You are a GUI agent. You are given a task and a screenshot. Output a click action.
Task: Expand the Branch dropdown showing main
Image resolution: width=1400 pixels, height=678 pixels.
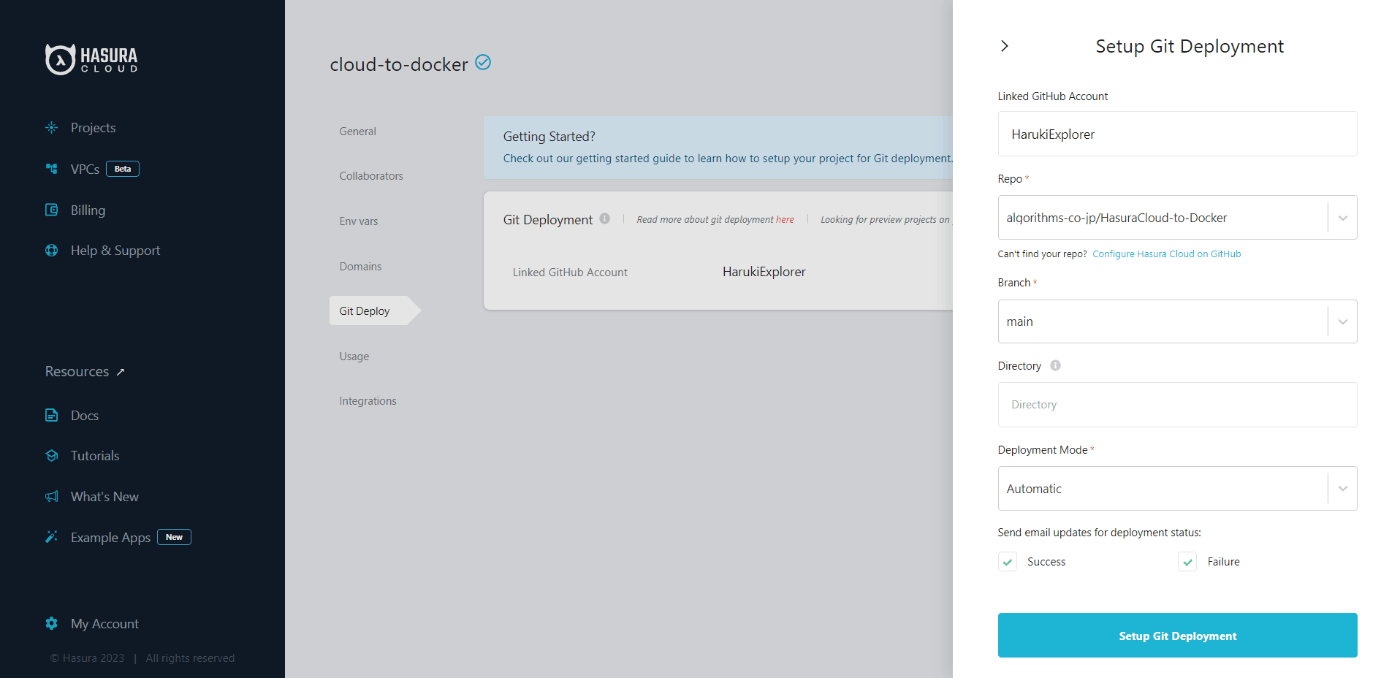click(1178, 321)
